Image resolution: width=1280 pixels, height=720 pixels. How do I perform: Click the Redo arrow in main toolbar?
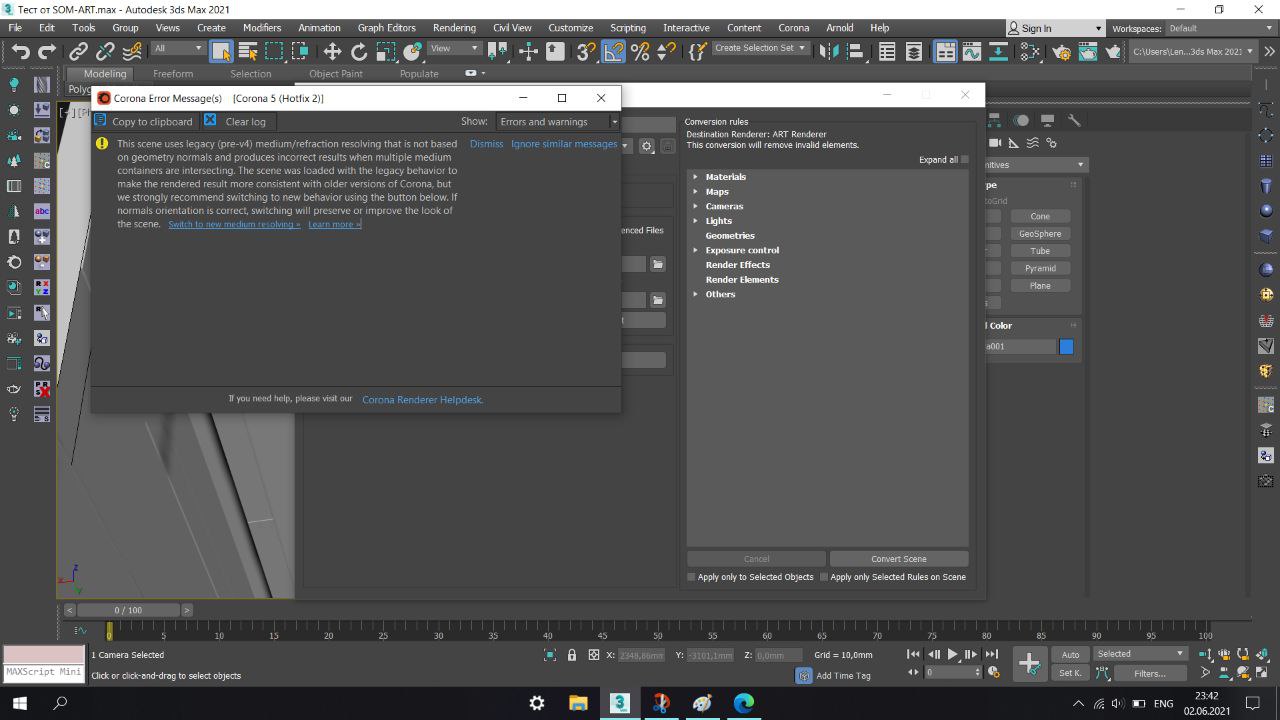pyautogui.click(x=46, y=51)
